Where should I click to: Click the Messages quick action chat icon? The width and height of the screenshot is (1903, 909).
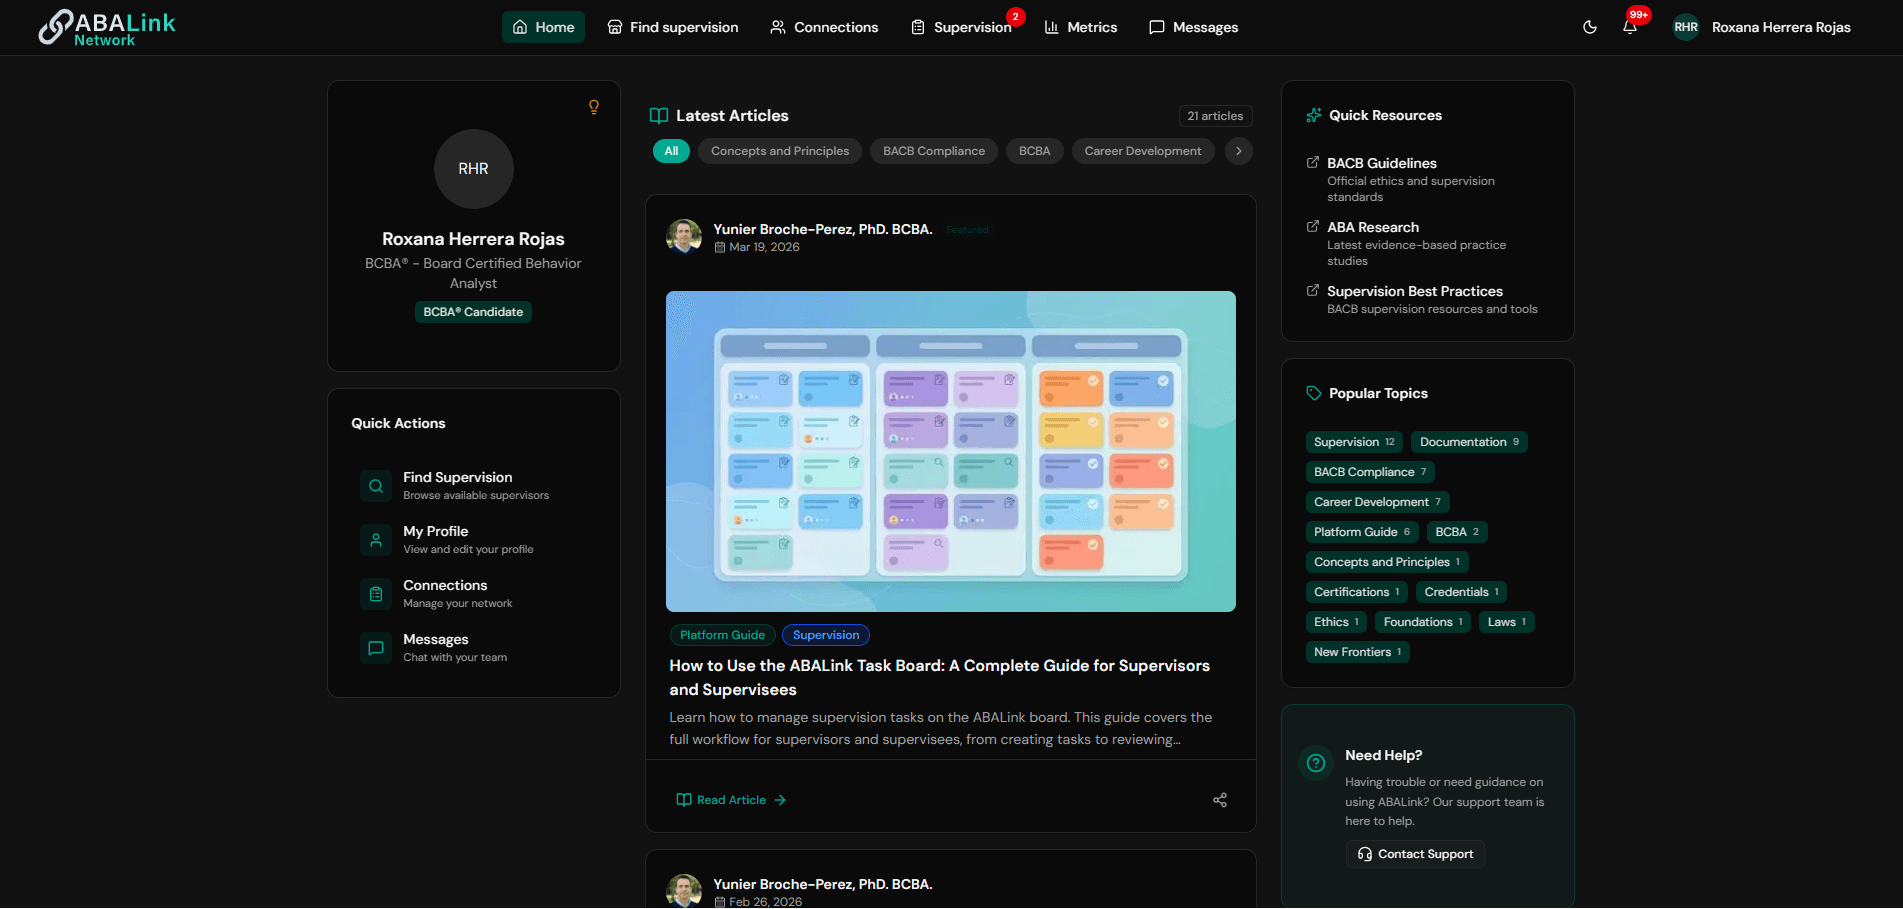pyautogui.click(x=376, y=648)
